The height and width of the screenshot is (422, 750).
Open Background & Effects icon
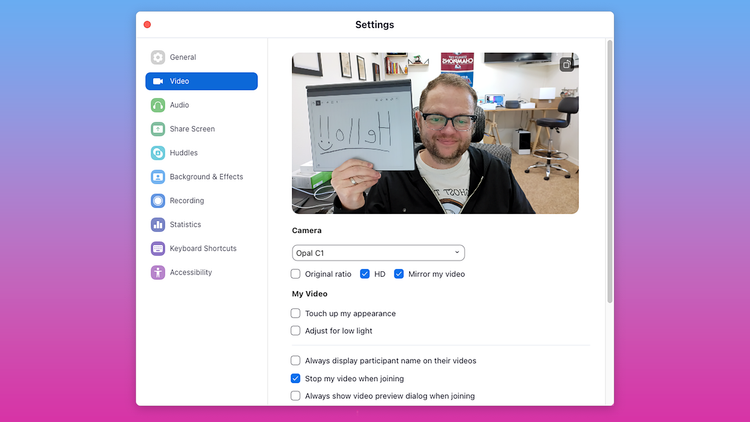158,177
